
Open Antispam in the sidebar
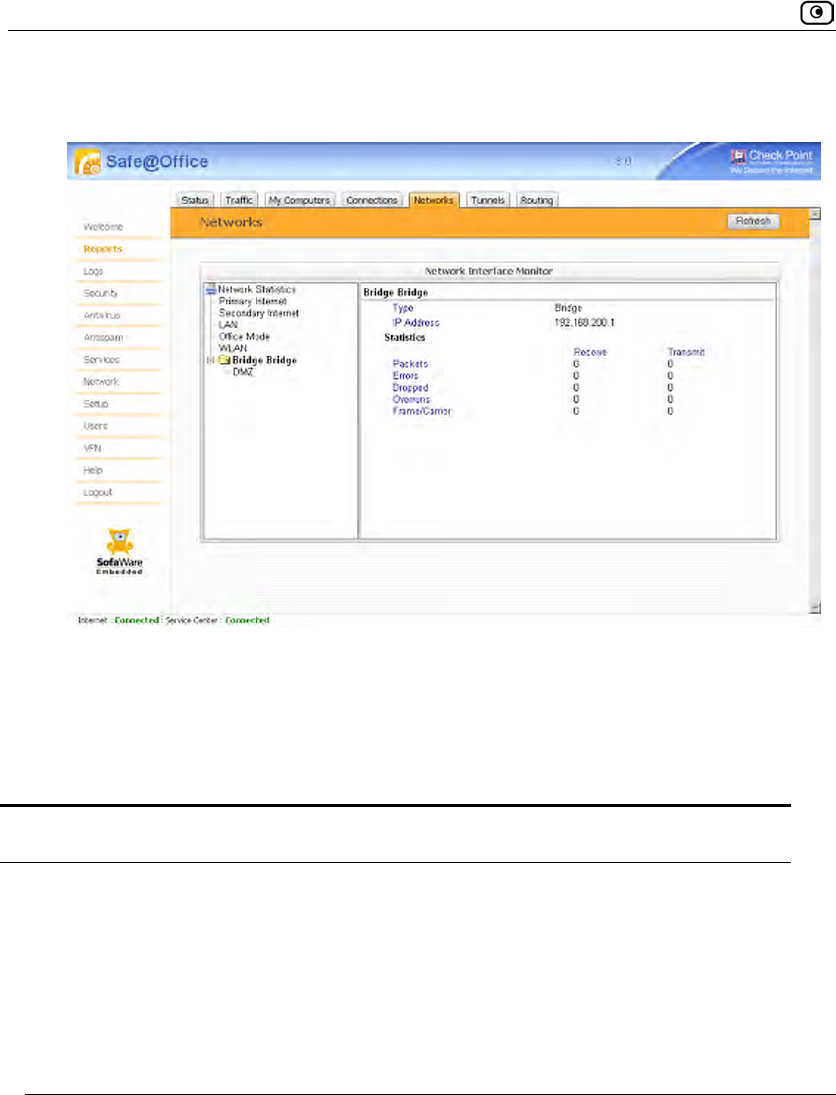103,337
